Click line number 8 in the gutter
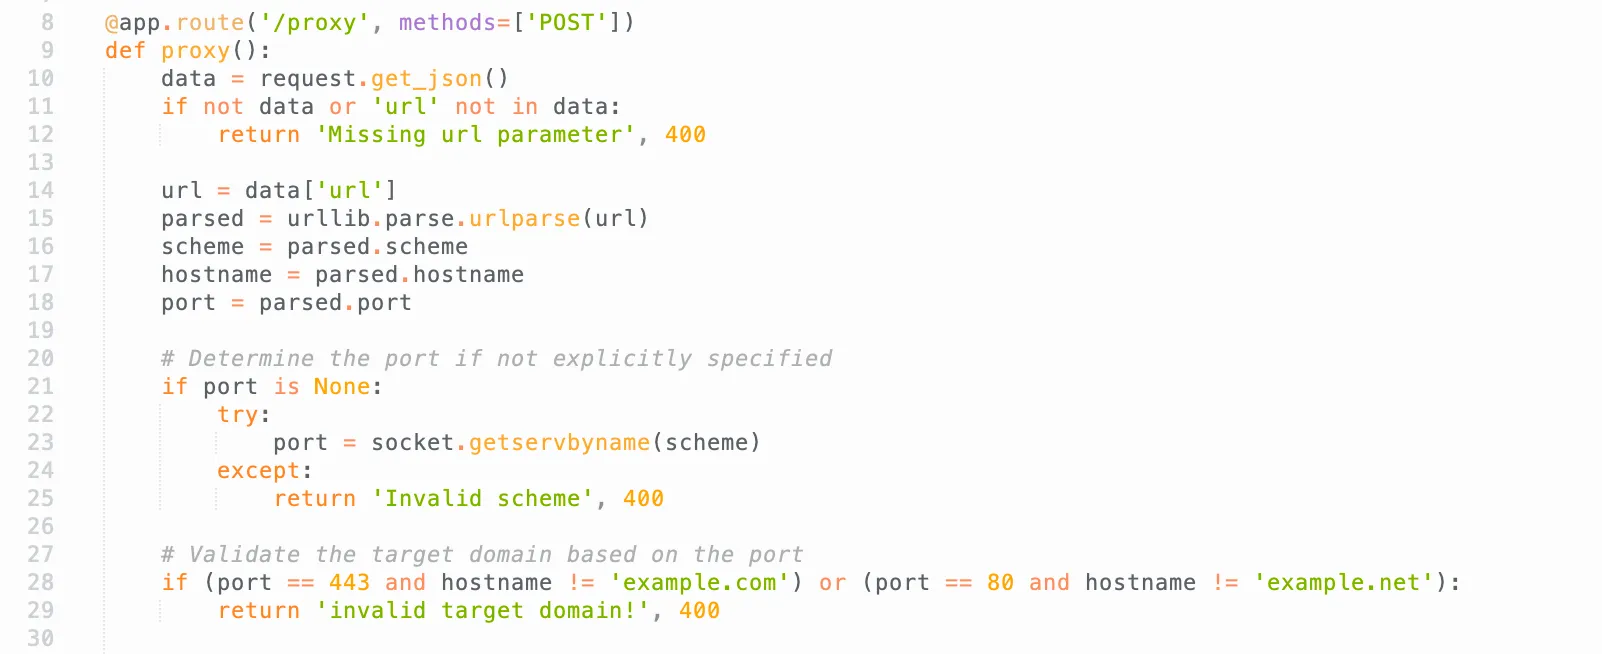1602x654 pixels. [x=47, y=22]
